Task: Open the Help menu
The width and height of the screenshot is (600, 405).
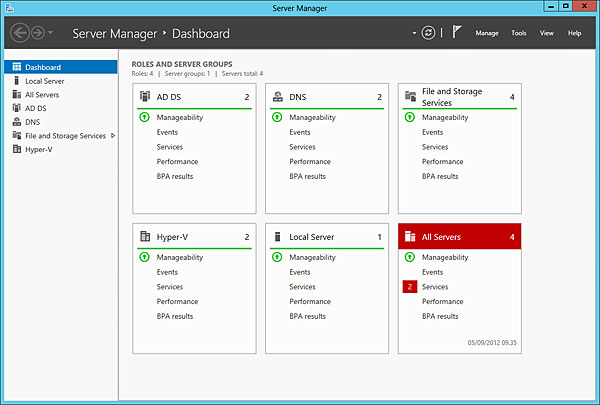Action: 574,33
